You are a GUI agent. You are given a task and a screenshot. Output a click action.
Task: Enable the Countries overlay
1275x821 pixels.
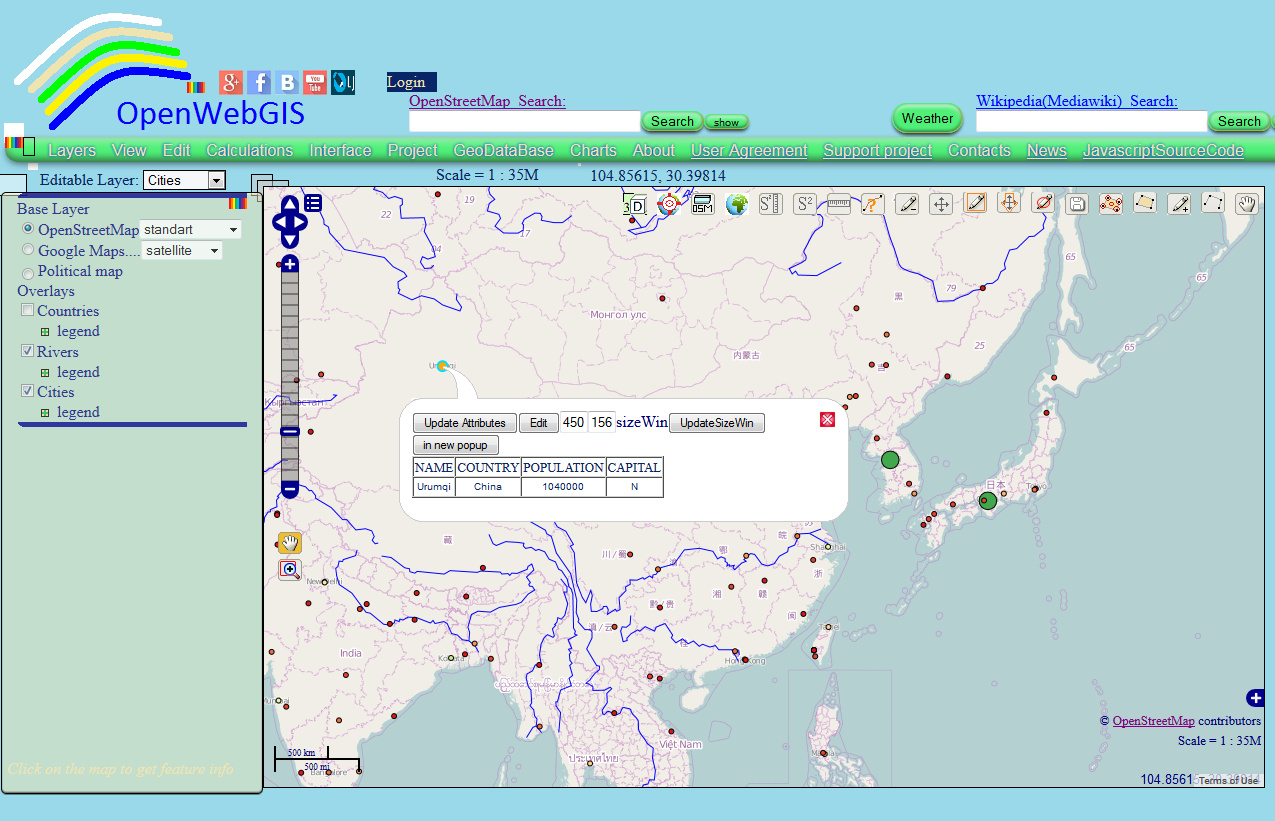click(x=27, y=310)
